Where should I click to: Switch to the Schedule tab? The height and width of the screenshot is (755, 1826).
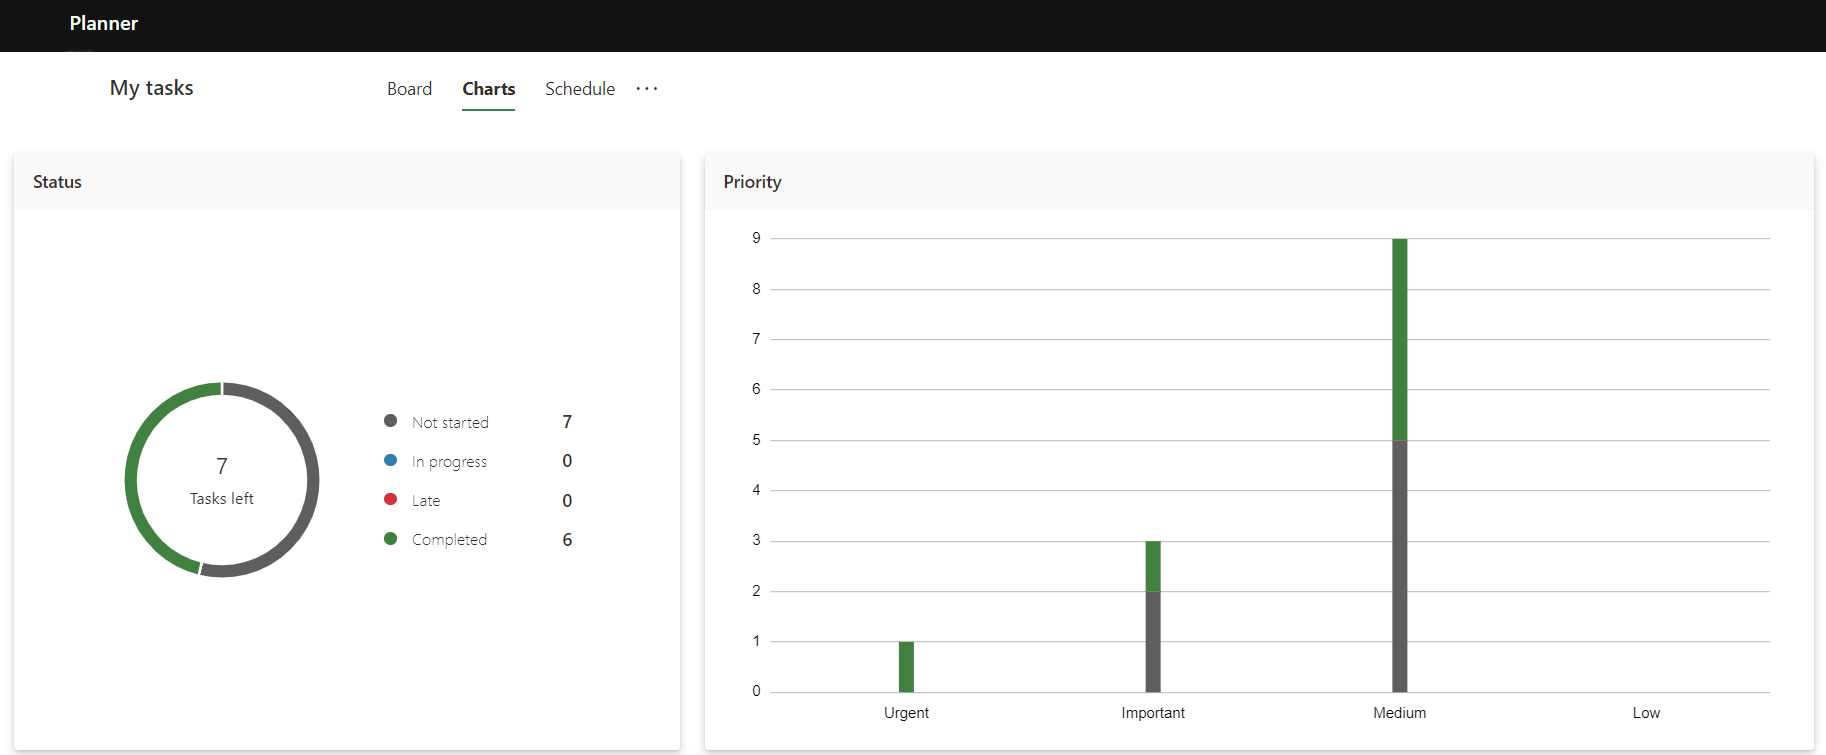[x=580, y=89]
